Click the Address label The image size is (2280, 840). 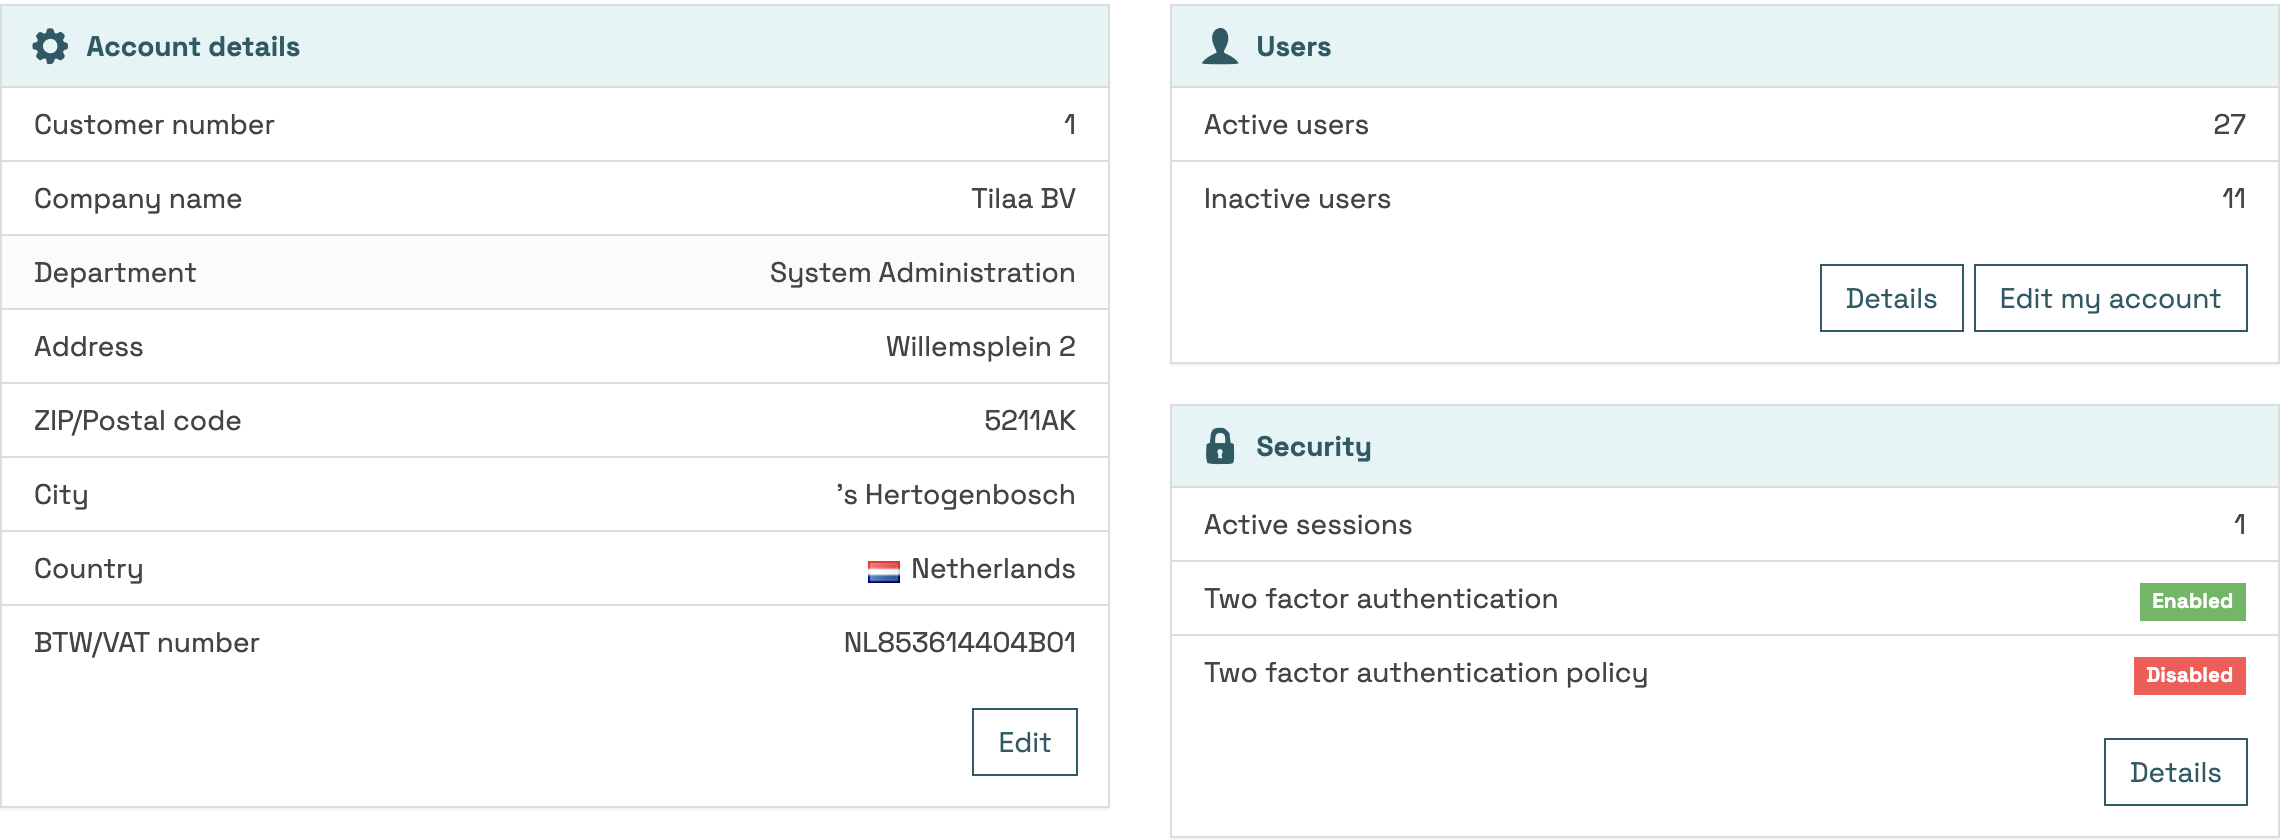point(88,346)
